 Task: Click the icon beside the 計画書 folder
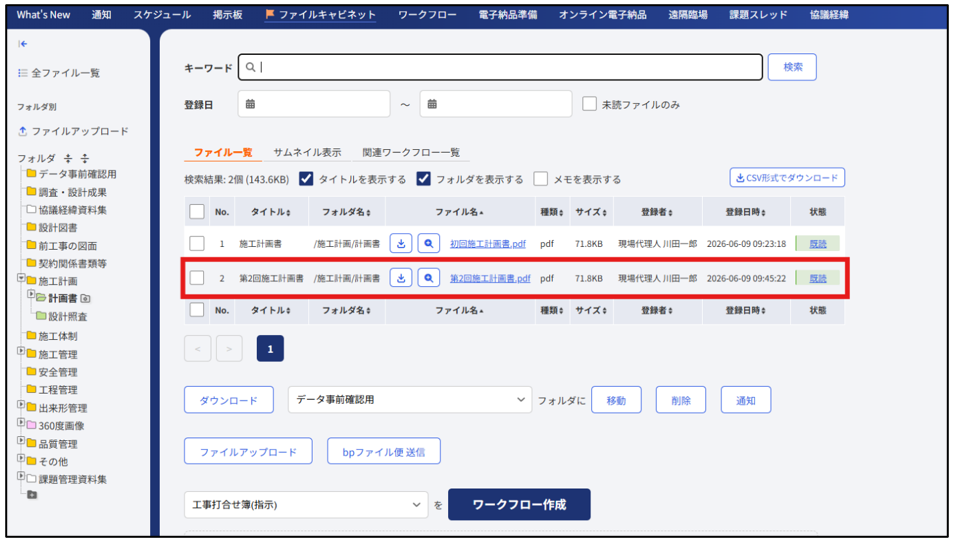click(85, 299)
